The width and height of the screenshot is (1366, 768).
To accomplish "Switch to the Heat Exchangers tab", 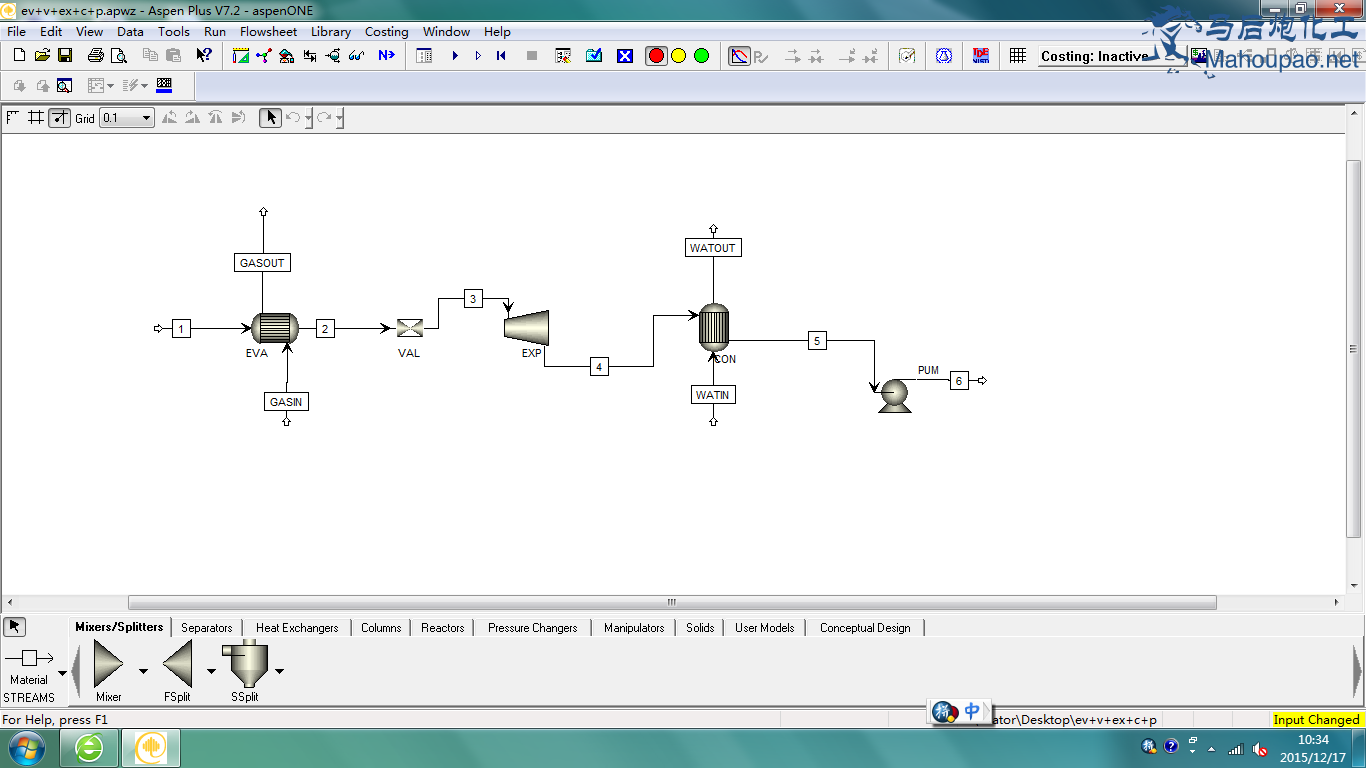I will click(297, 628).
